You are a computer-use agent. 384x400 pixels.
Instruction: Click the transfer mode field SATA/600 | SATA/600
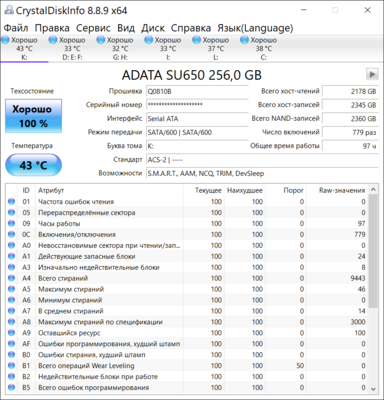click(197, 132)
